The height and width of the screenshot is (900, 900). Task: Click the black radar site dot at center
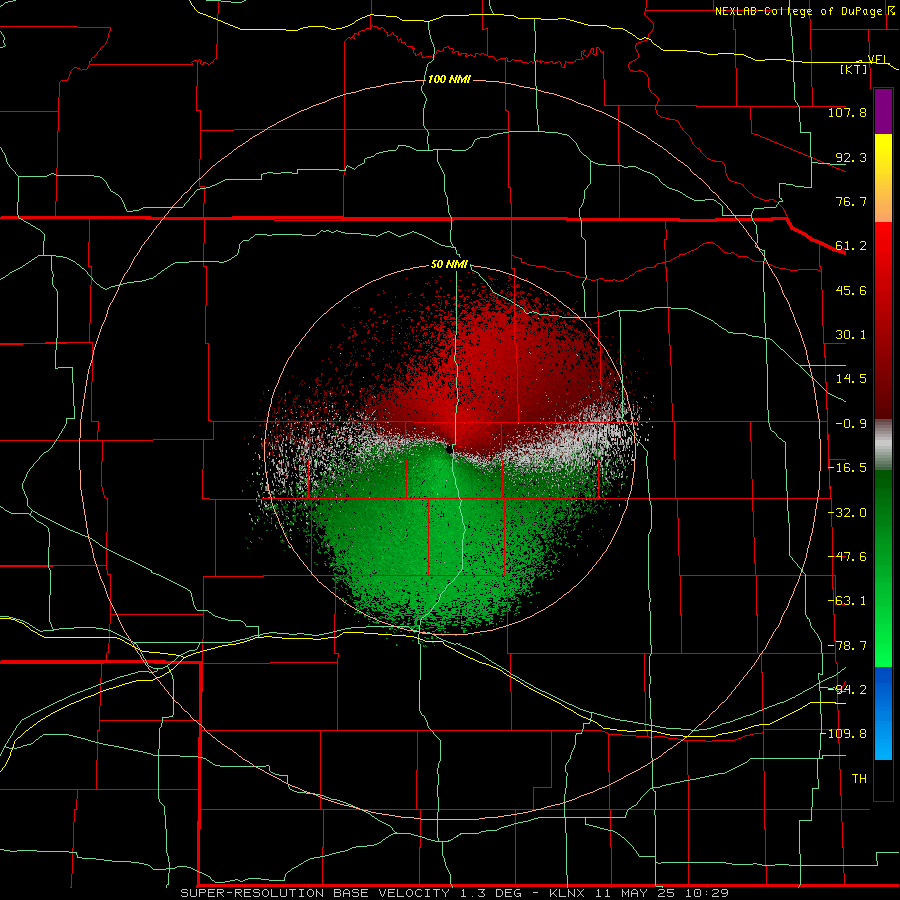tap(449, 450)
